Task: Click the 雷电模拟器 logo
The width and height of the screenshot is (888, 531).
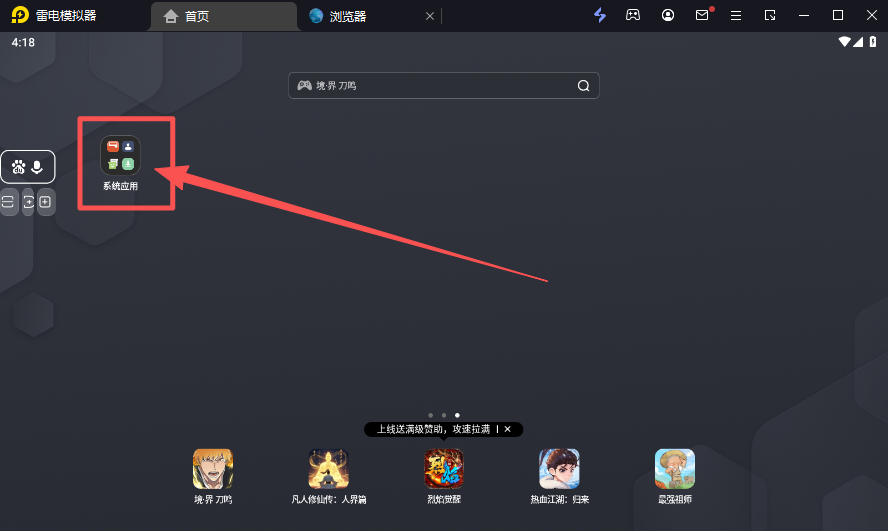Action: pos(20,15)
